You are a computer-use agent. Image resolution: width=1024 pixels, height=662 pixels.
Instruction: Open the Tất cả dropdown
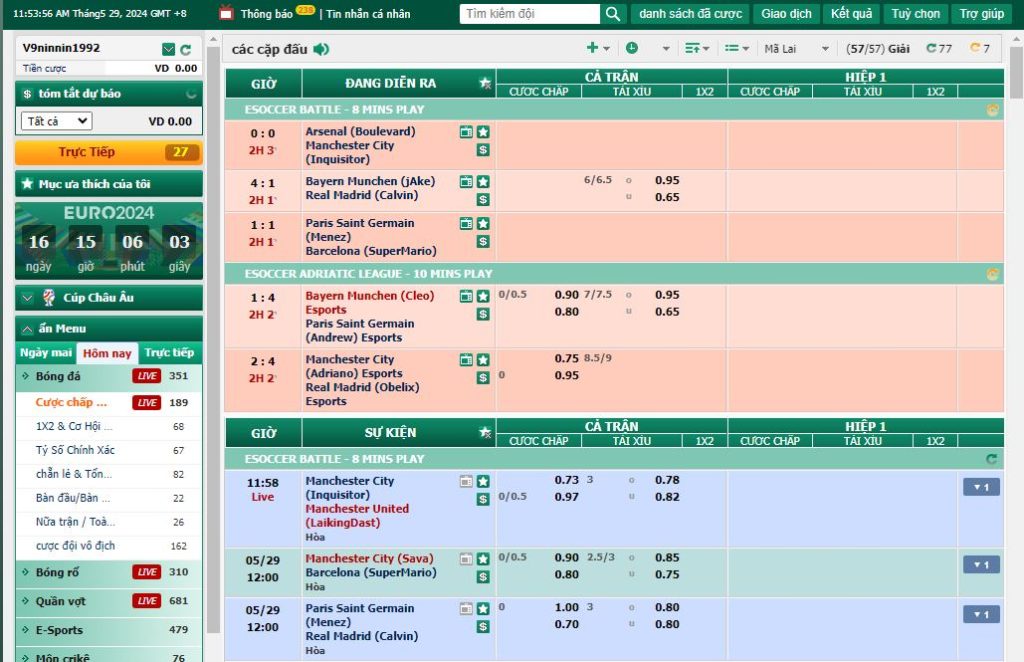click(57, 121)
